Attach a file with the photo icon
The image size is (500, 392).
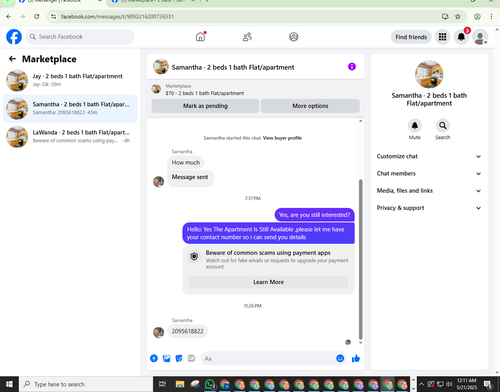(x=166, y=358)
